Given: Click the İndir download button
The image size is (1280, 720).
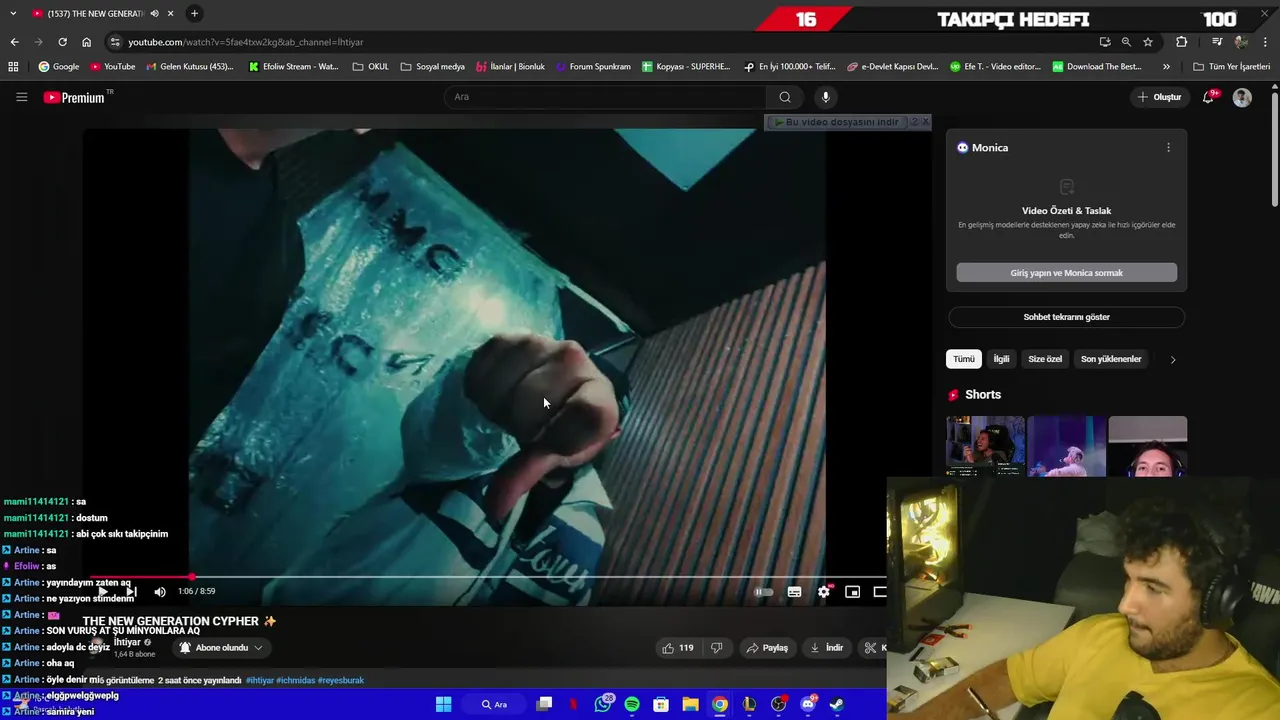Looking at the screenshot, I should pyautogui.click(x=826, y=648).
